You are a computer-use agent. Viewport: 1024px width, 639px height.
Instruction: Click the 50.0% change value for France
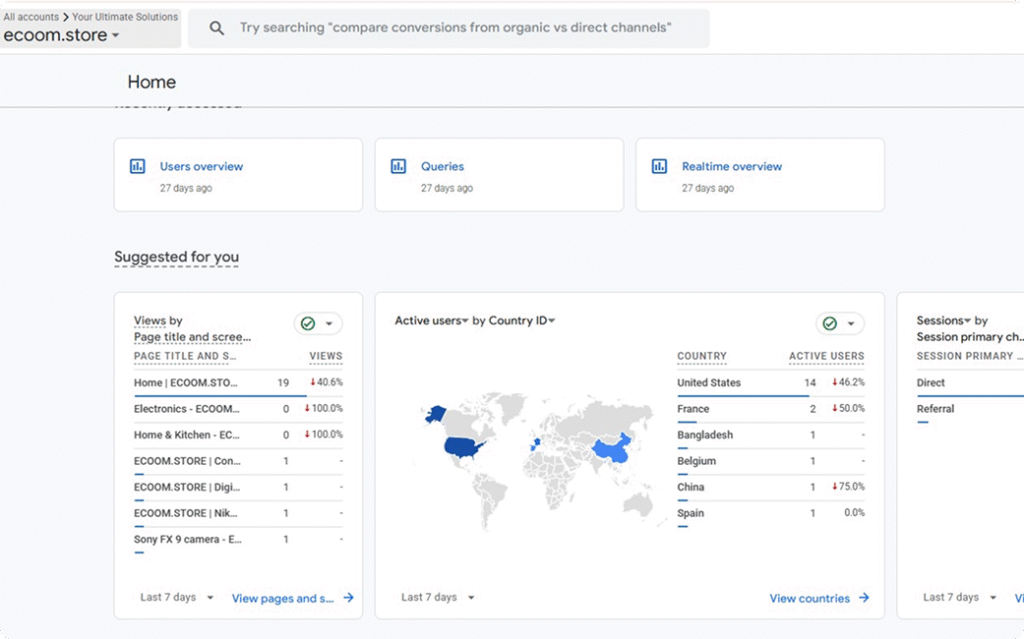(x=848, y=408)
